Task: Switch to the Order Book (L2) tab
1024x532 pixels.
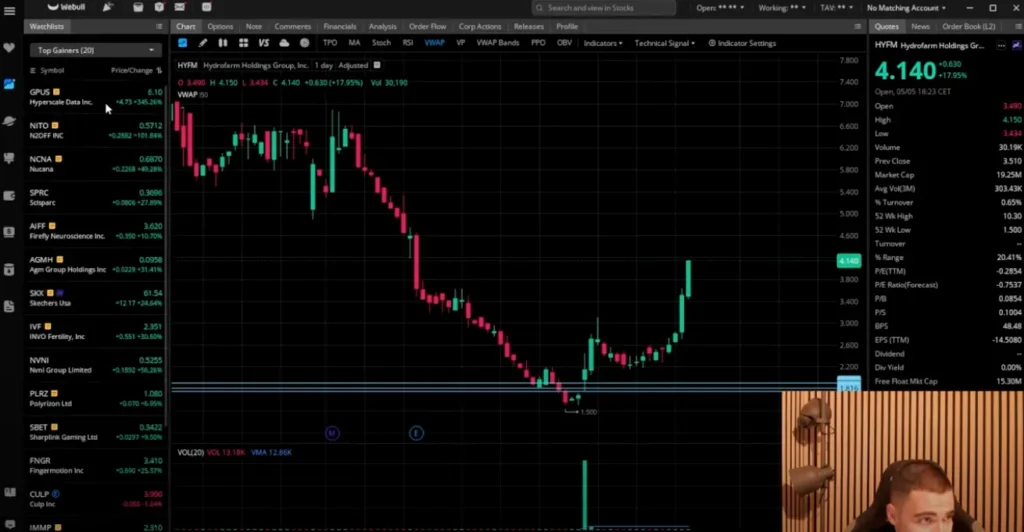Action: (968, 27)
